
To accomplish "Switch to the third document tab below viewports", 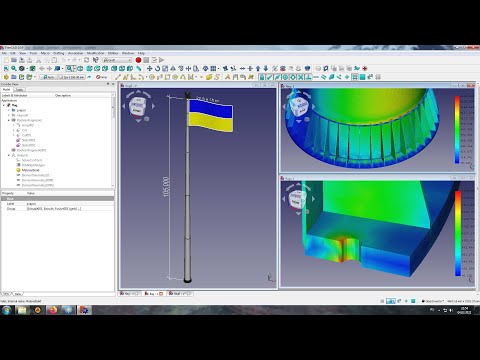I will point(180,294).
